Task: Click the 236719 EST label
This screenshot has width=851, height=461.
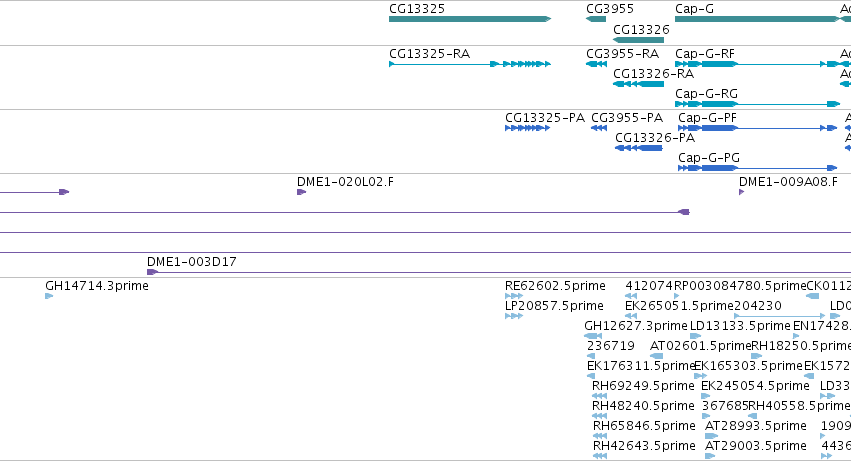Action: pyautogui.click(x=611, y=346)
